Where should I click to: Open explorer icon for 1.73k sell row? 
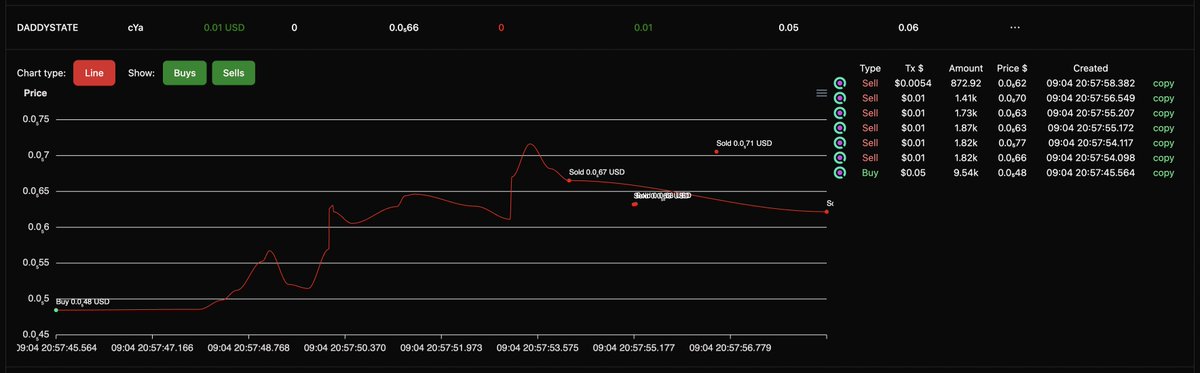coord(840,114)
